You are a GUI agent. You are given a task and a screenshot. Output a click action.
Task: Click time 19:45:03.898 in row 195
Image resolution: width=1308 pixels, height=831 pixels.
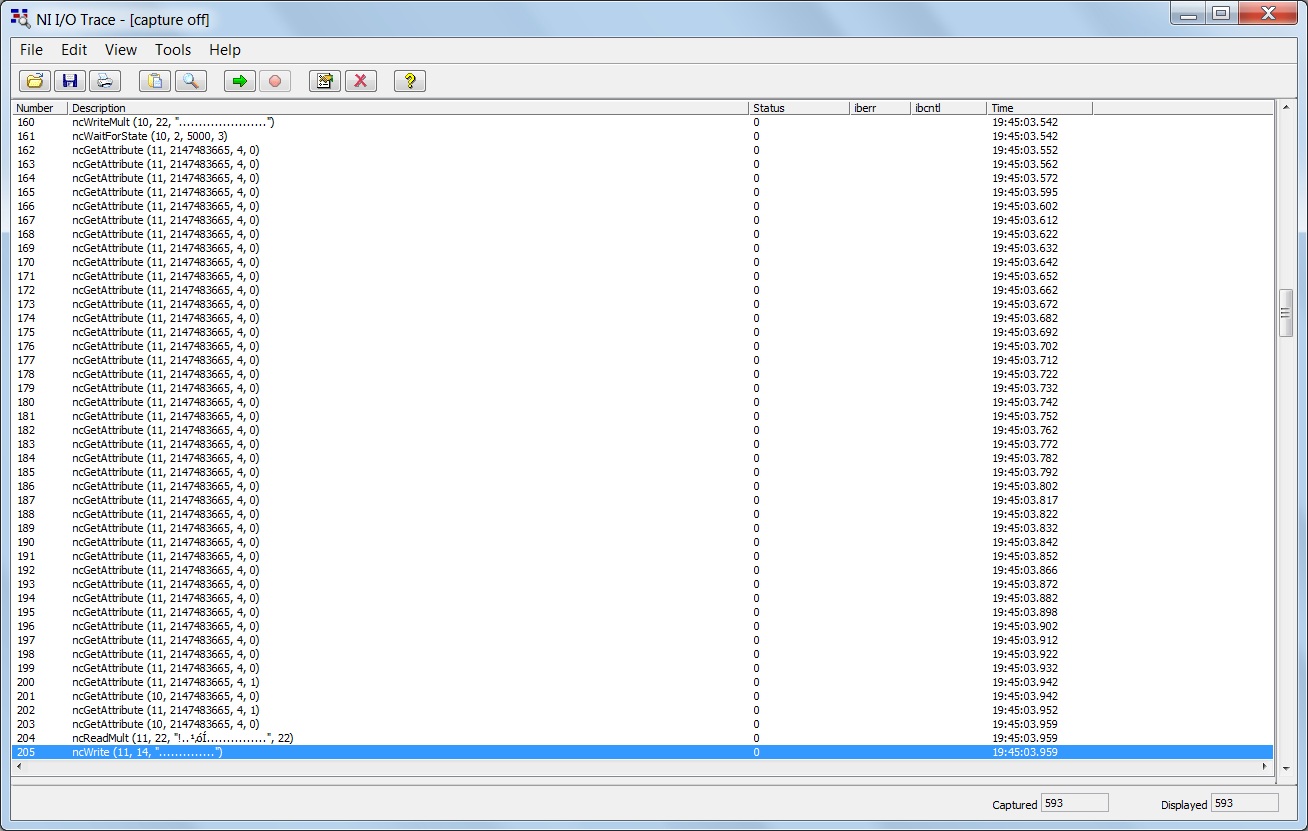(x=1025, y=612)
